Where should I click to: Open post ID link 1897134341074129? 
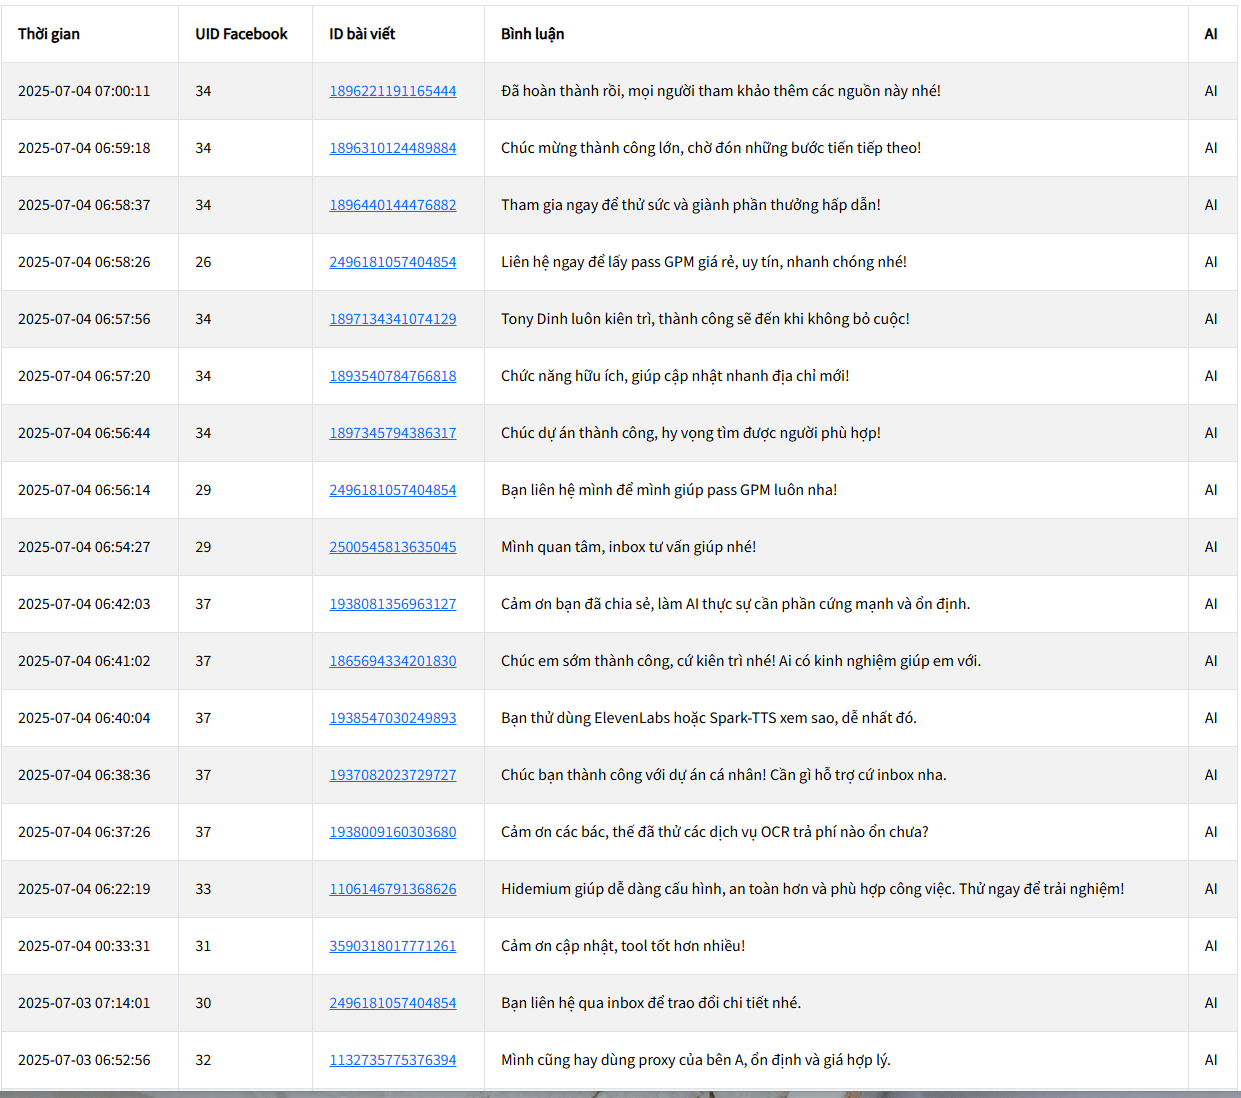tap(393, 319)
